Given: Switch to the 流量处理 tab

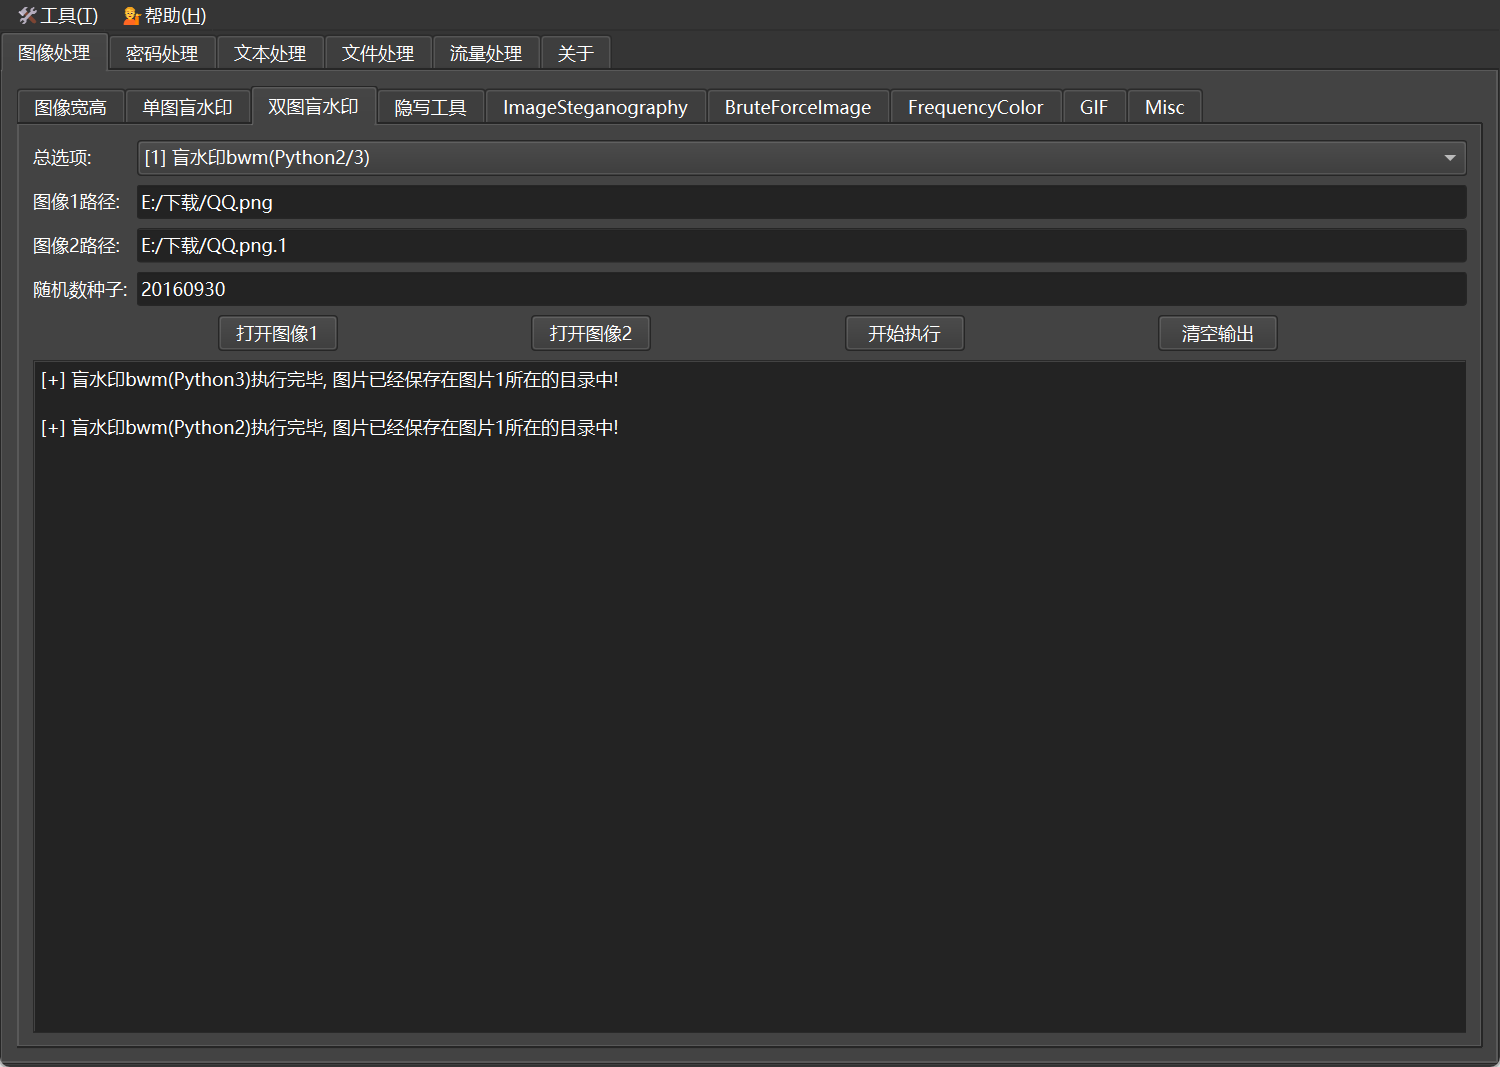Looking at the screenshot, I should 486,54.
